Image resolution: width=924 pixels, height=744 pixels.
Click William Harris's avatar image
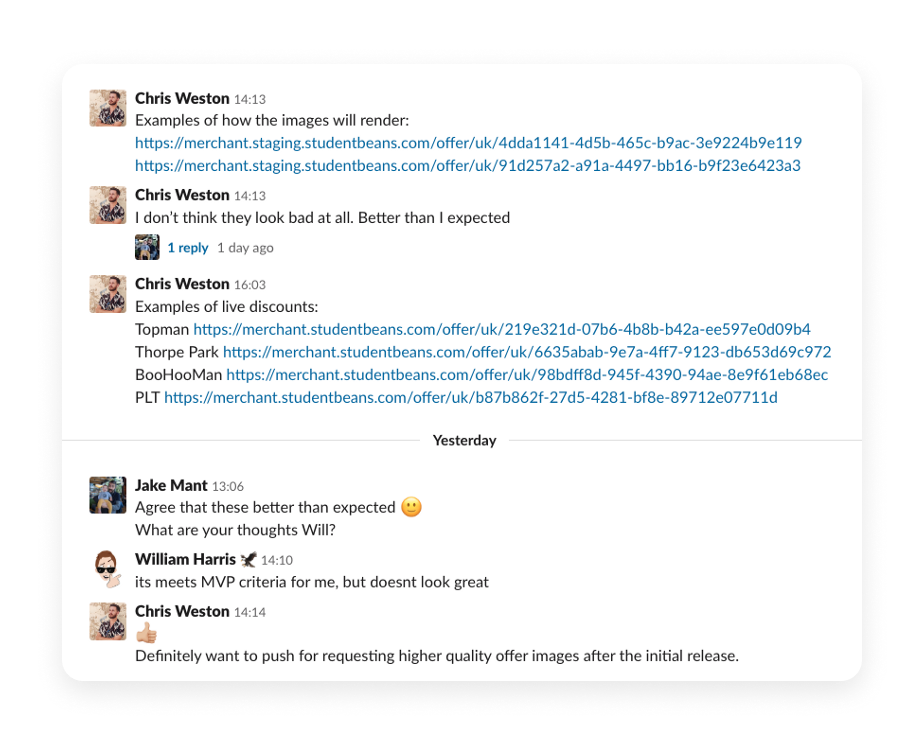pyautogui.click(x=107, y=569)
